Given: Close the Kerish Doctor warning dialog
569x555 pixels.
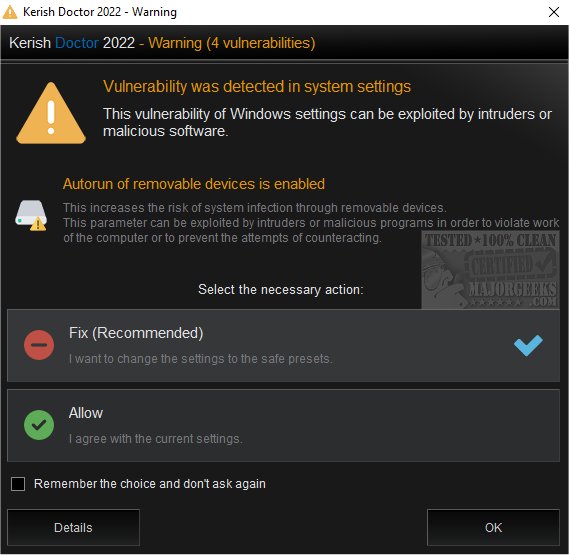Looking at the screenshot, I should 554,12.
